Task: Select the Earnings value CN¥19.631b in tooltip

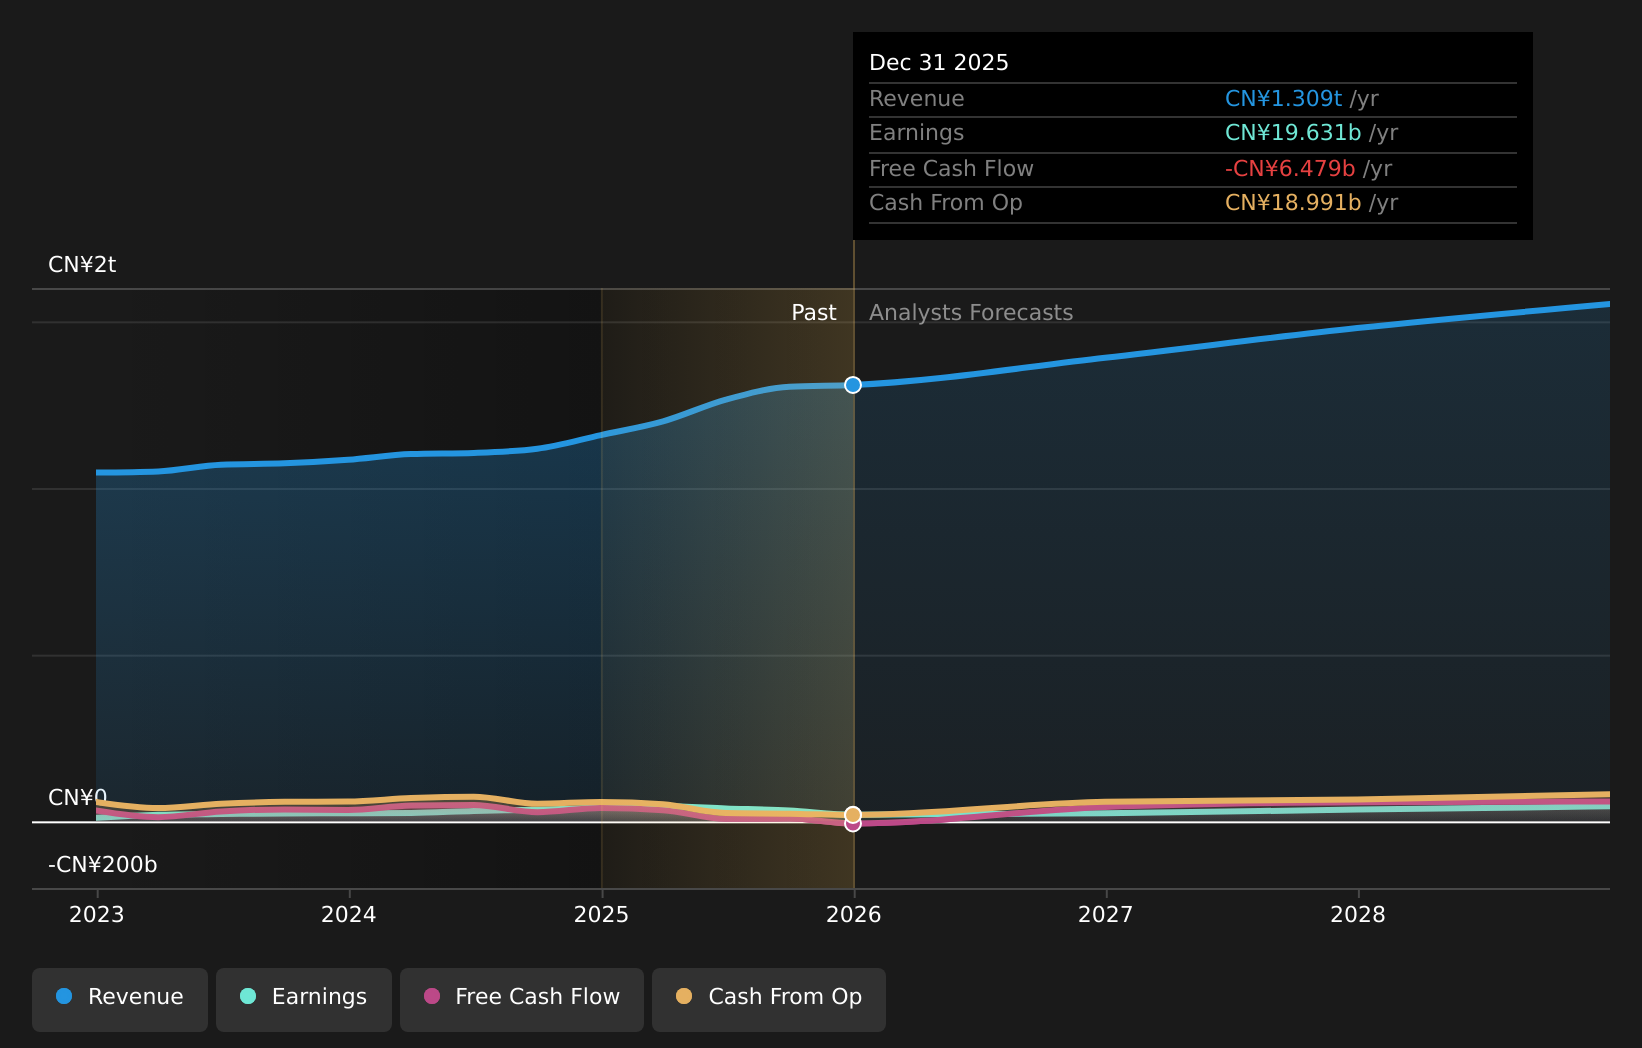Action: coord(1292,133)
